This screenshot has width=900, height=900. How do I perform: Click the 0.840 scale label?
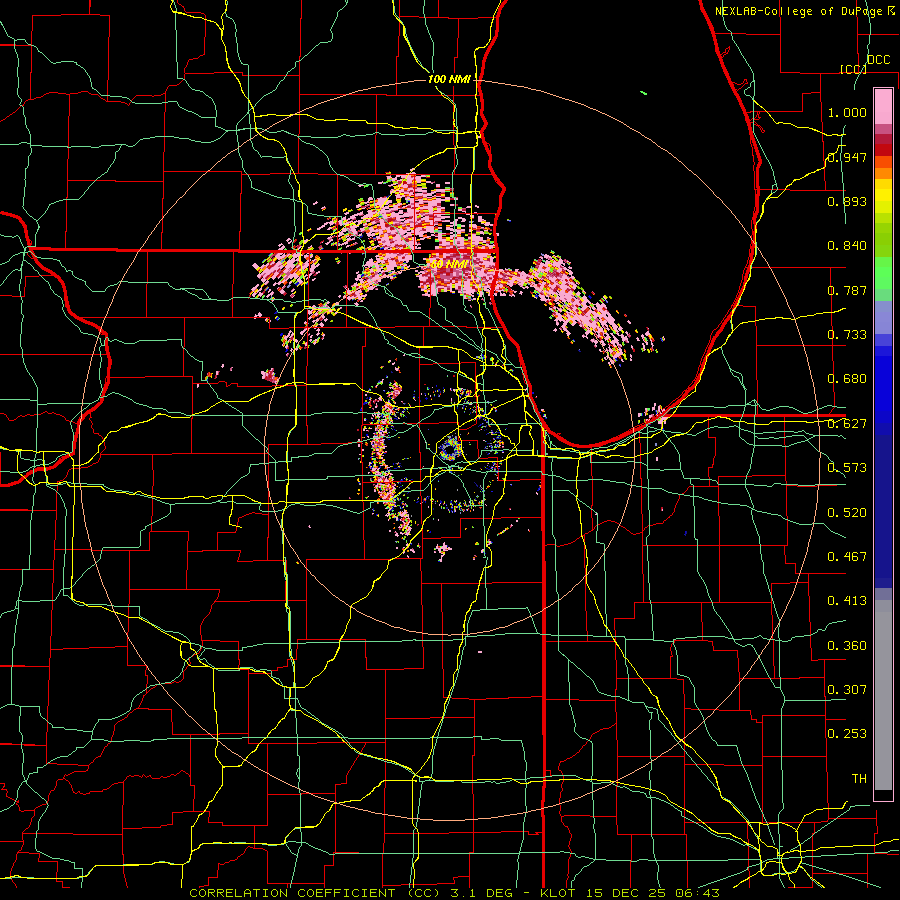click(x=847, y=246)
